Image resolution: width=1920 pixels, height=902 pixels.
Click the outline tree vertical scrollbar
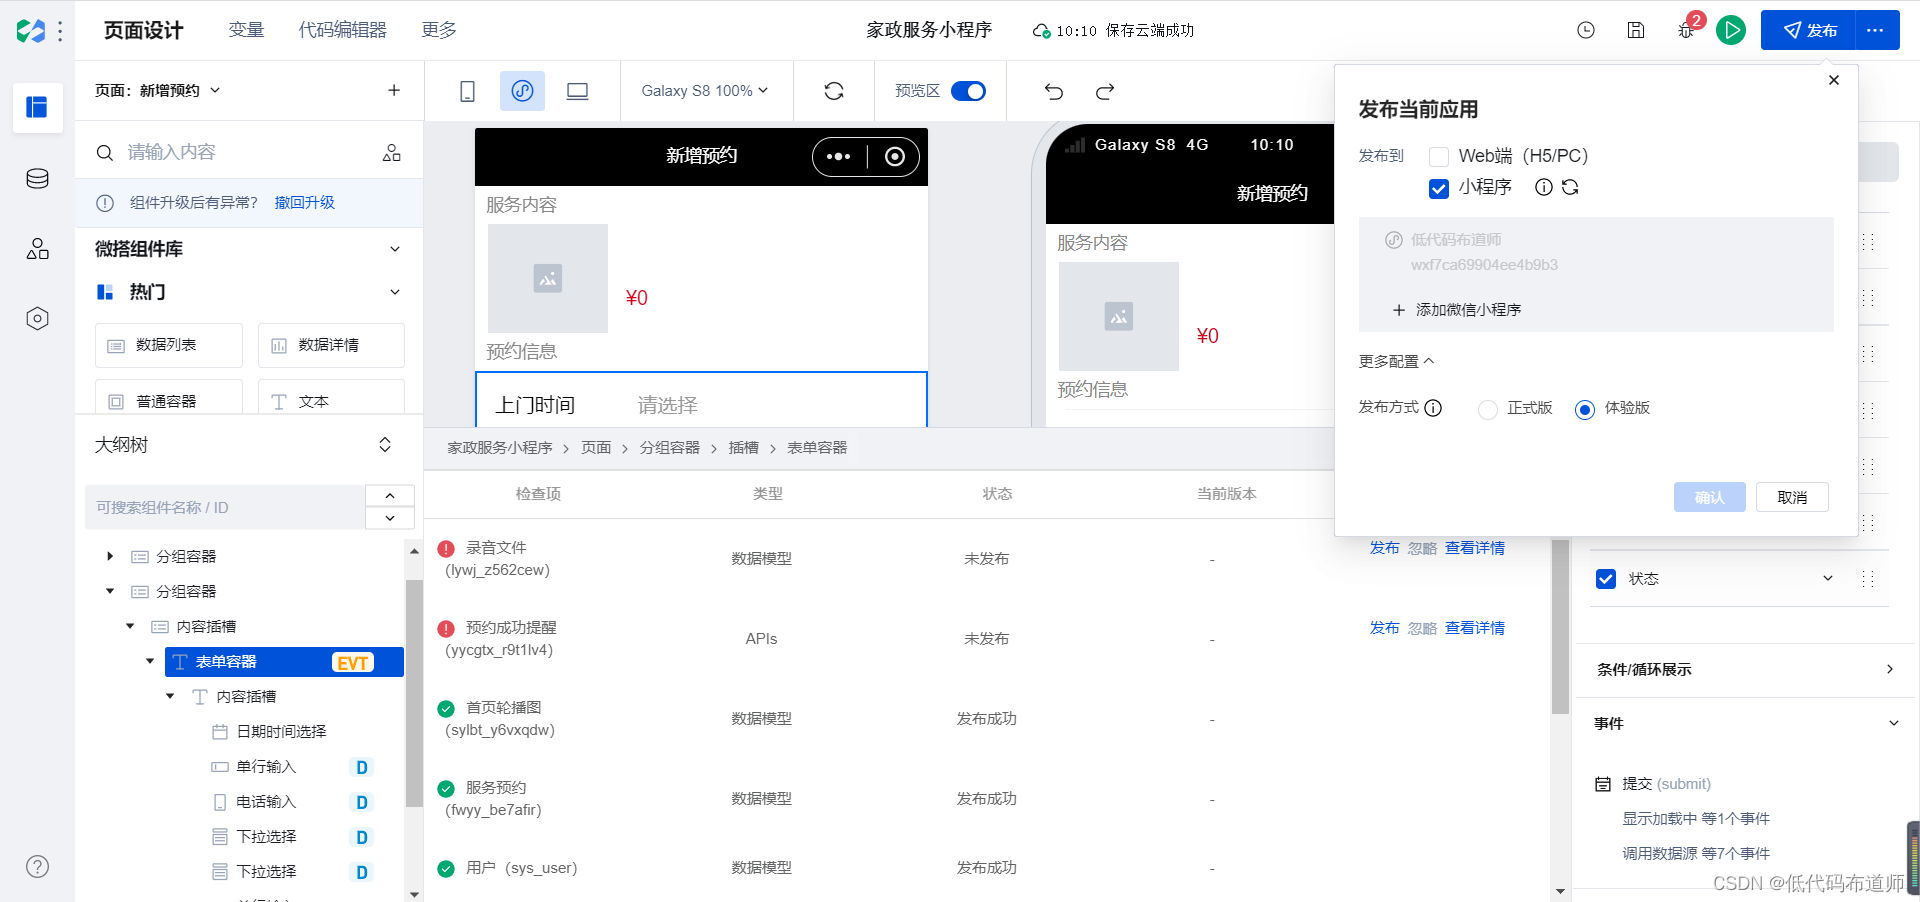coord(414,692)
